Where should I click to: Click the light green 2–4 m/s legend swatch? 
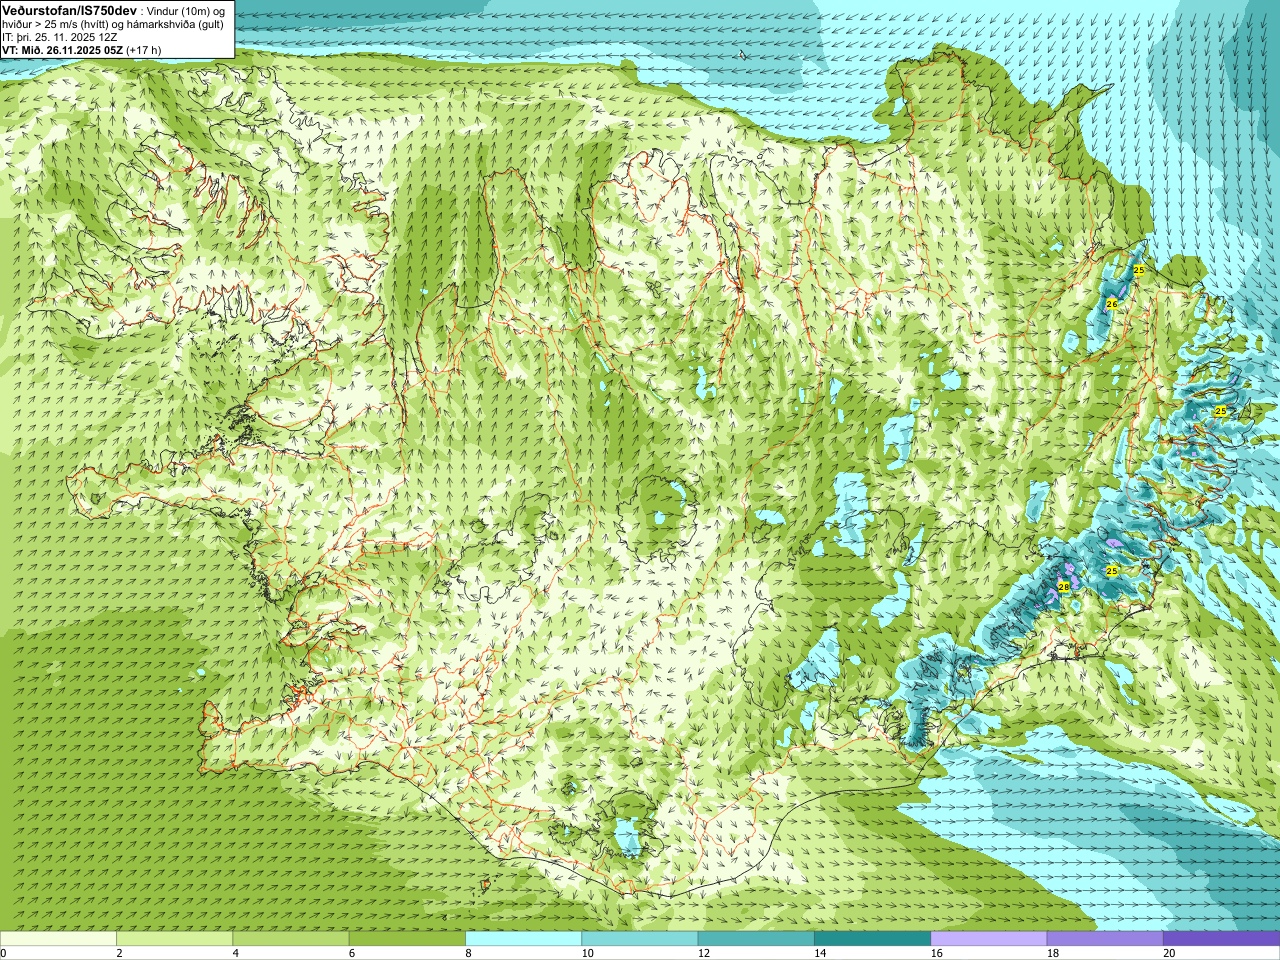point(174,938)
